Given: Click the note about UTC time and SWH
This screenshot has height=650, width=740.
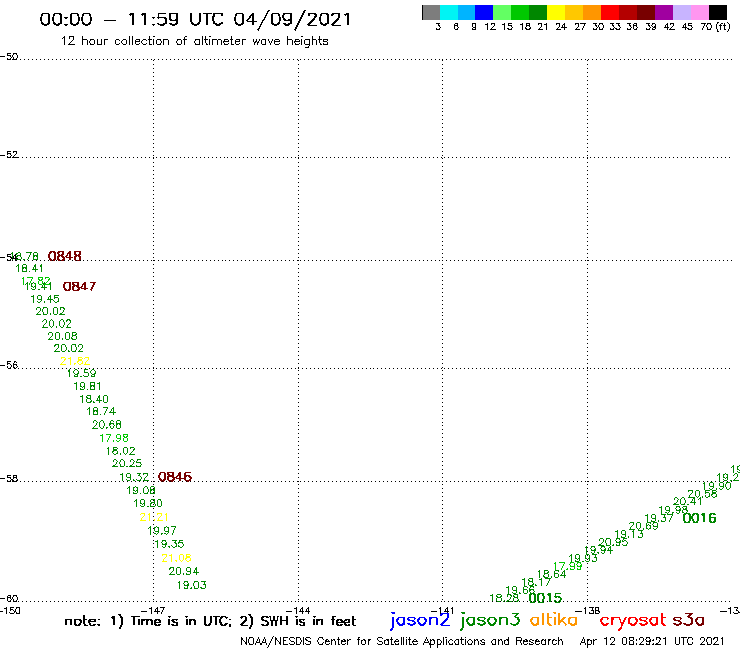Looking at the screenshot, I should [x=210, y=621].
